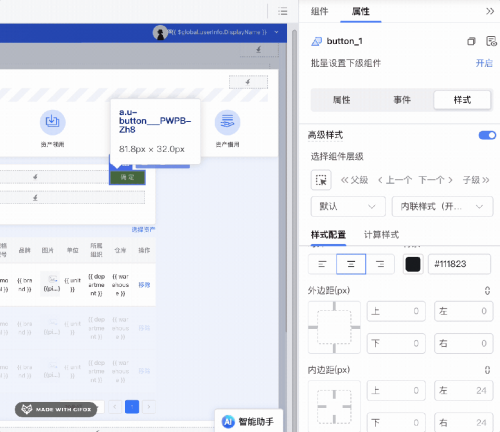This screenshot has height=432, width=500.
Task: Switch to the 组件 tab
Action: [319, 11]
